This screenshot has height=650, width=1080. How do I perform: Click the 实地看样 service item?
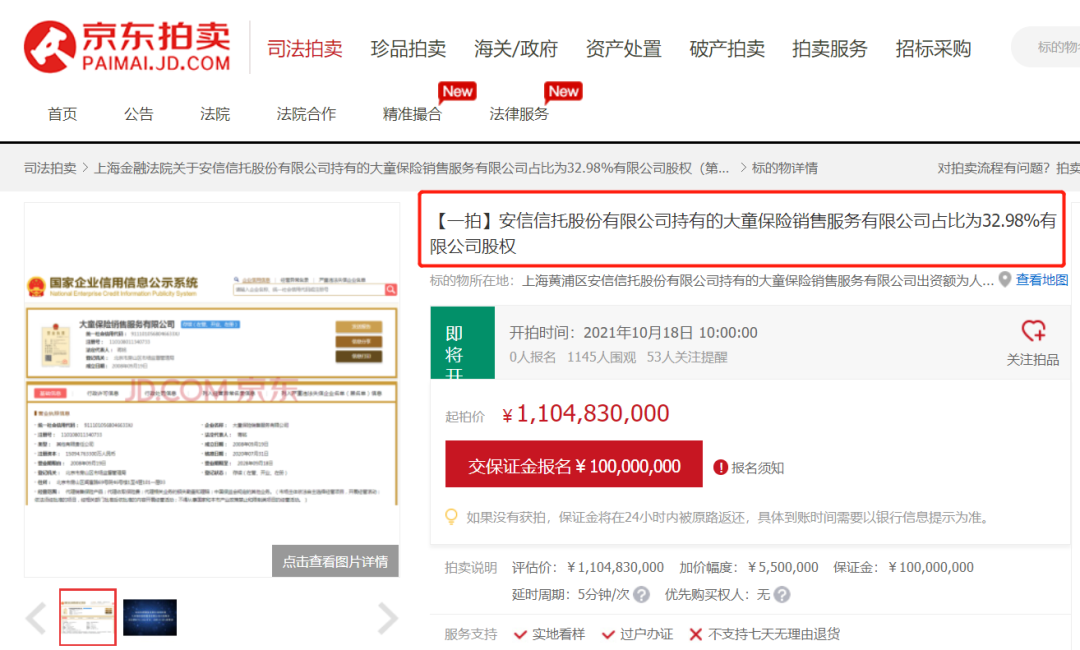click(550, 634)
